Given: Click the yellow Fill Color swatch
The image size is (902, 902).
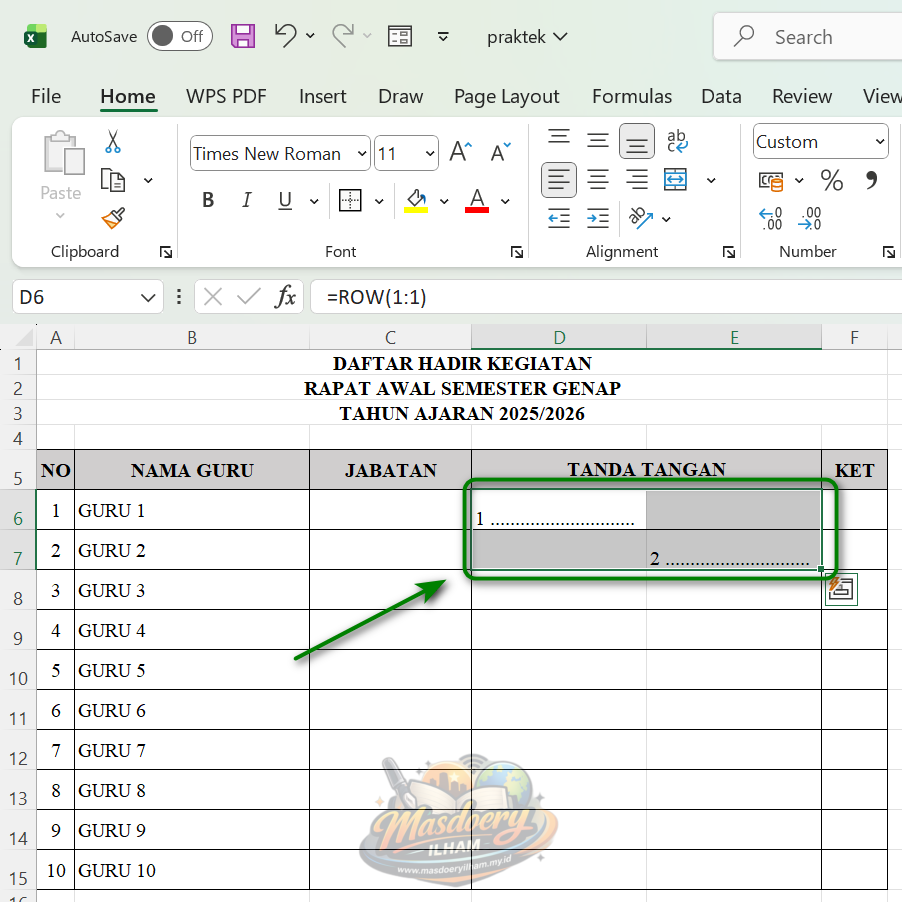Looking at the screenshot, I should click(416, 200).
